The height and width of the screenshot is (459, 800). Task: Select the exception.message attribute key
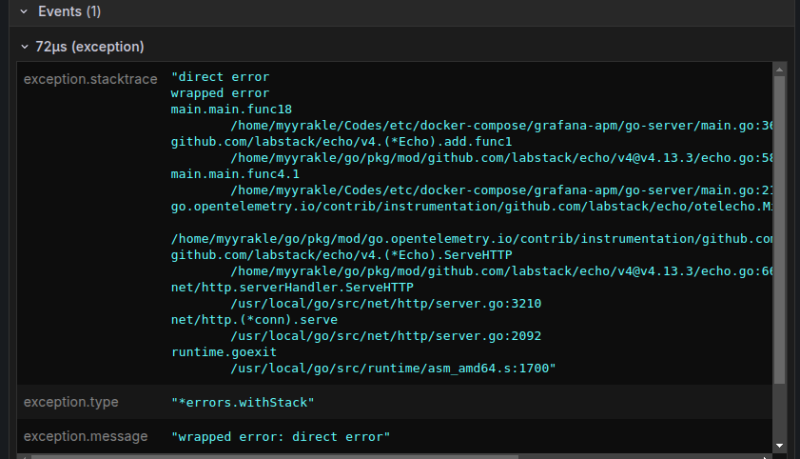click(85, 436)
